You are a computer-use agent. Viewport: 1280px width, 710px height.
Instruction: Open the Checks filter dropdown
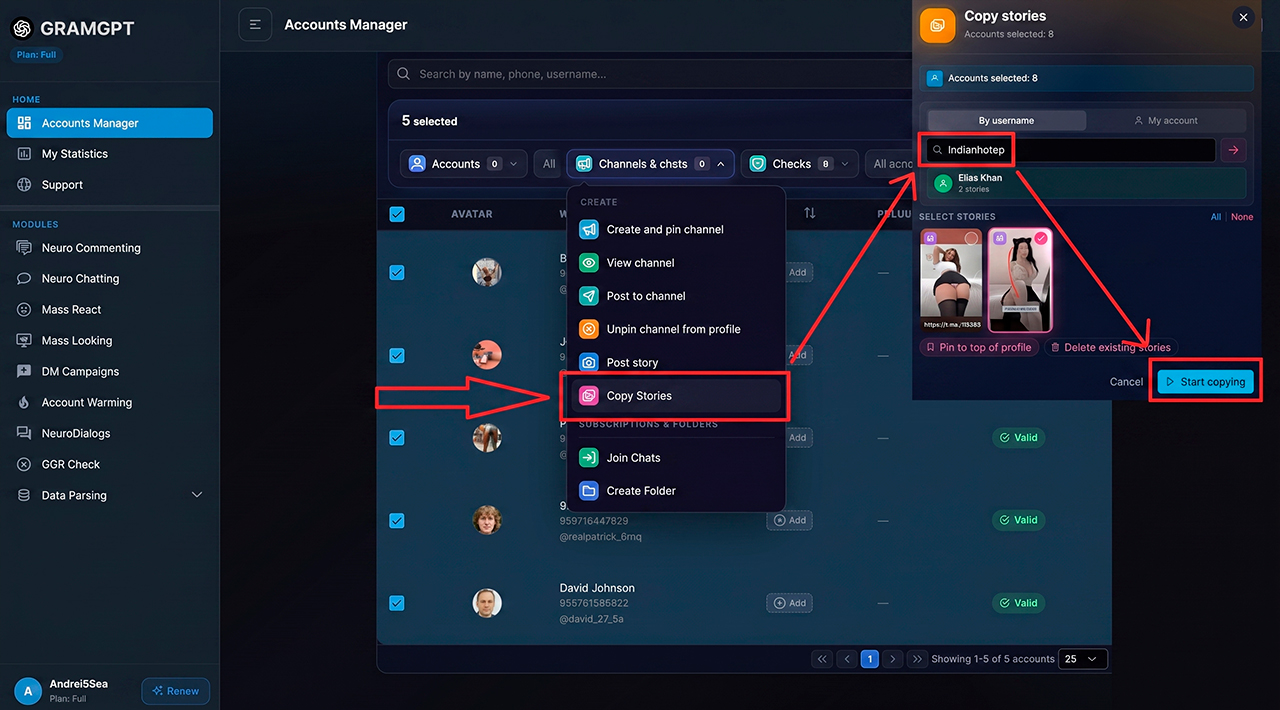pos(799,164)
